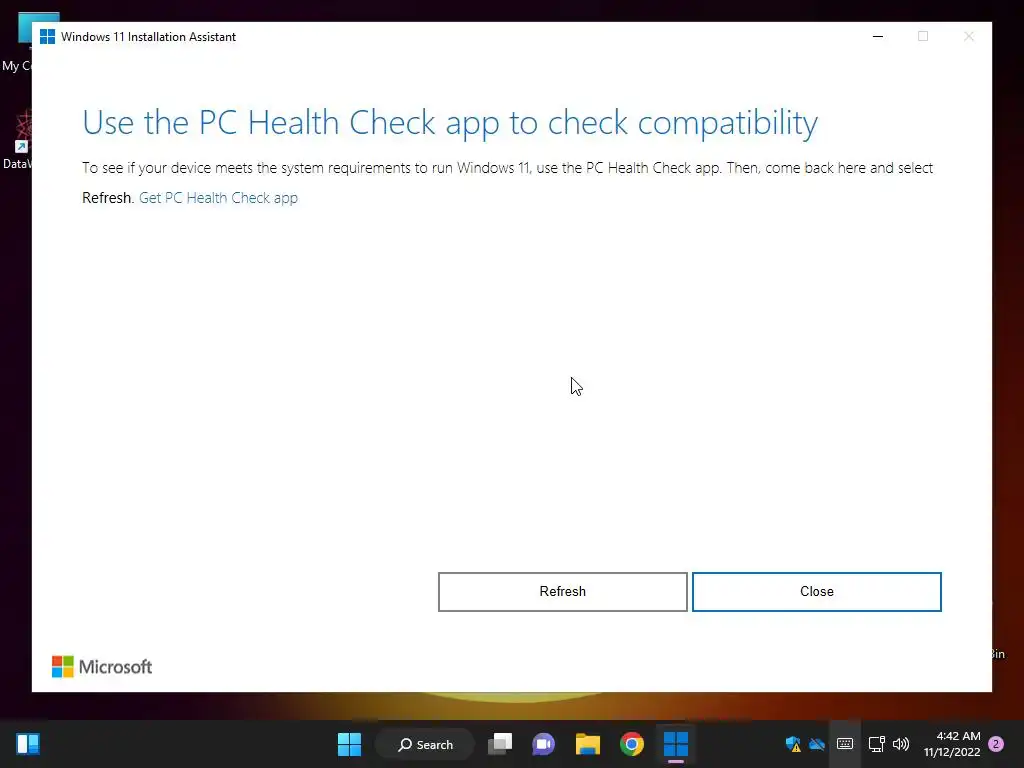Open Task View from the taskbar
Screen dimensions: 1024x768
pos(500,744)
